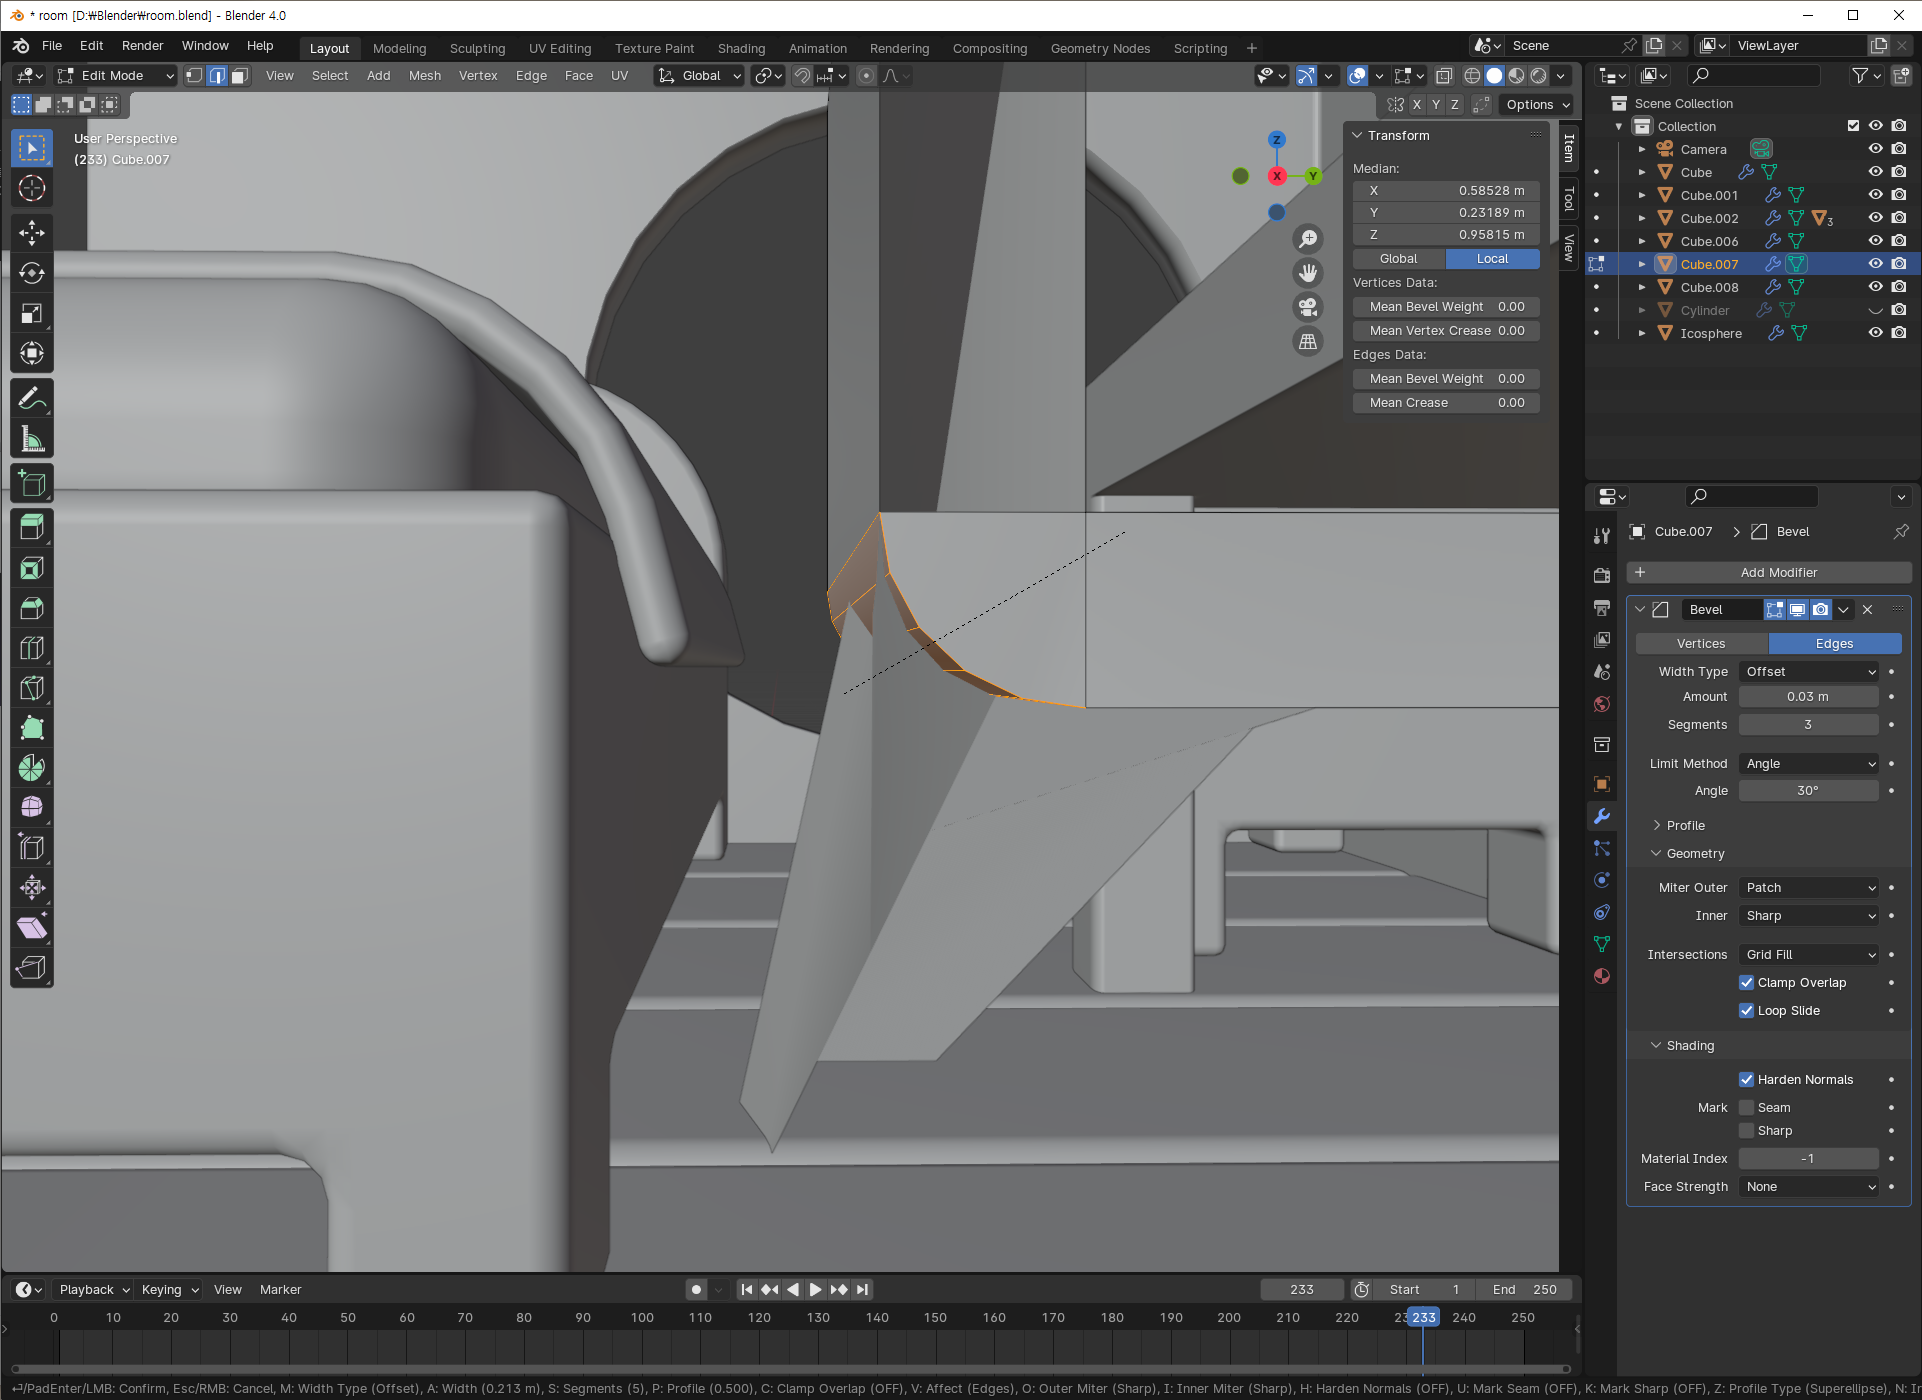The height and width of the screenshot is (1400, 1922).
Task: Disable Cube.006 in renders
Action: (1899, 241)
